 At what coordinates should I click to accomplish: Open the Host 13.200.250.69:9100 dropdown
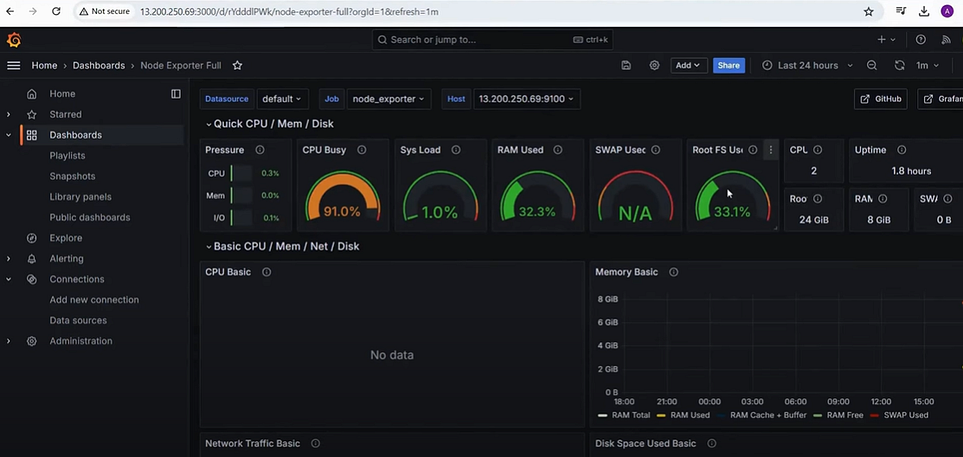[526, 99]
